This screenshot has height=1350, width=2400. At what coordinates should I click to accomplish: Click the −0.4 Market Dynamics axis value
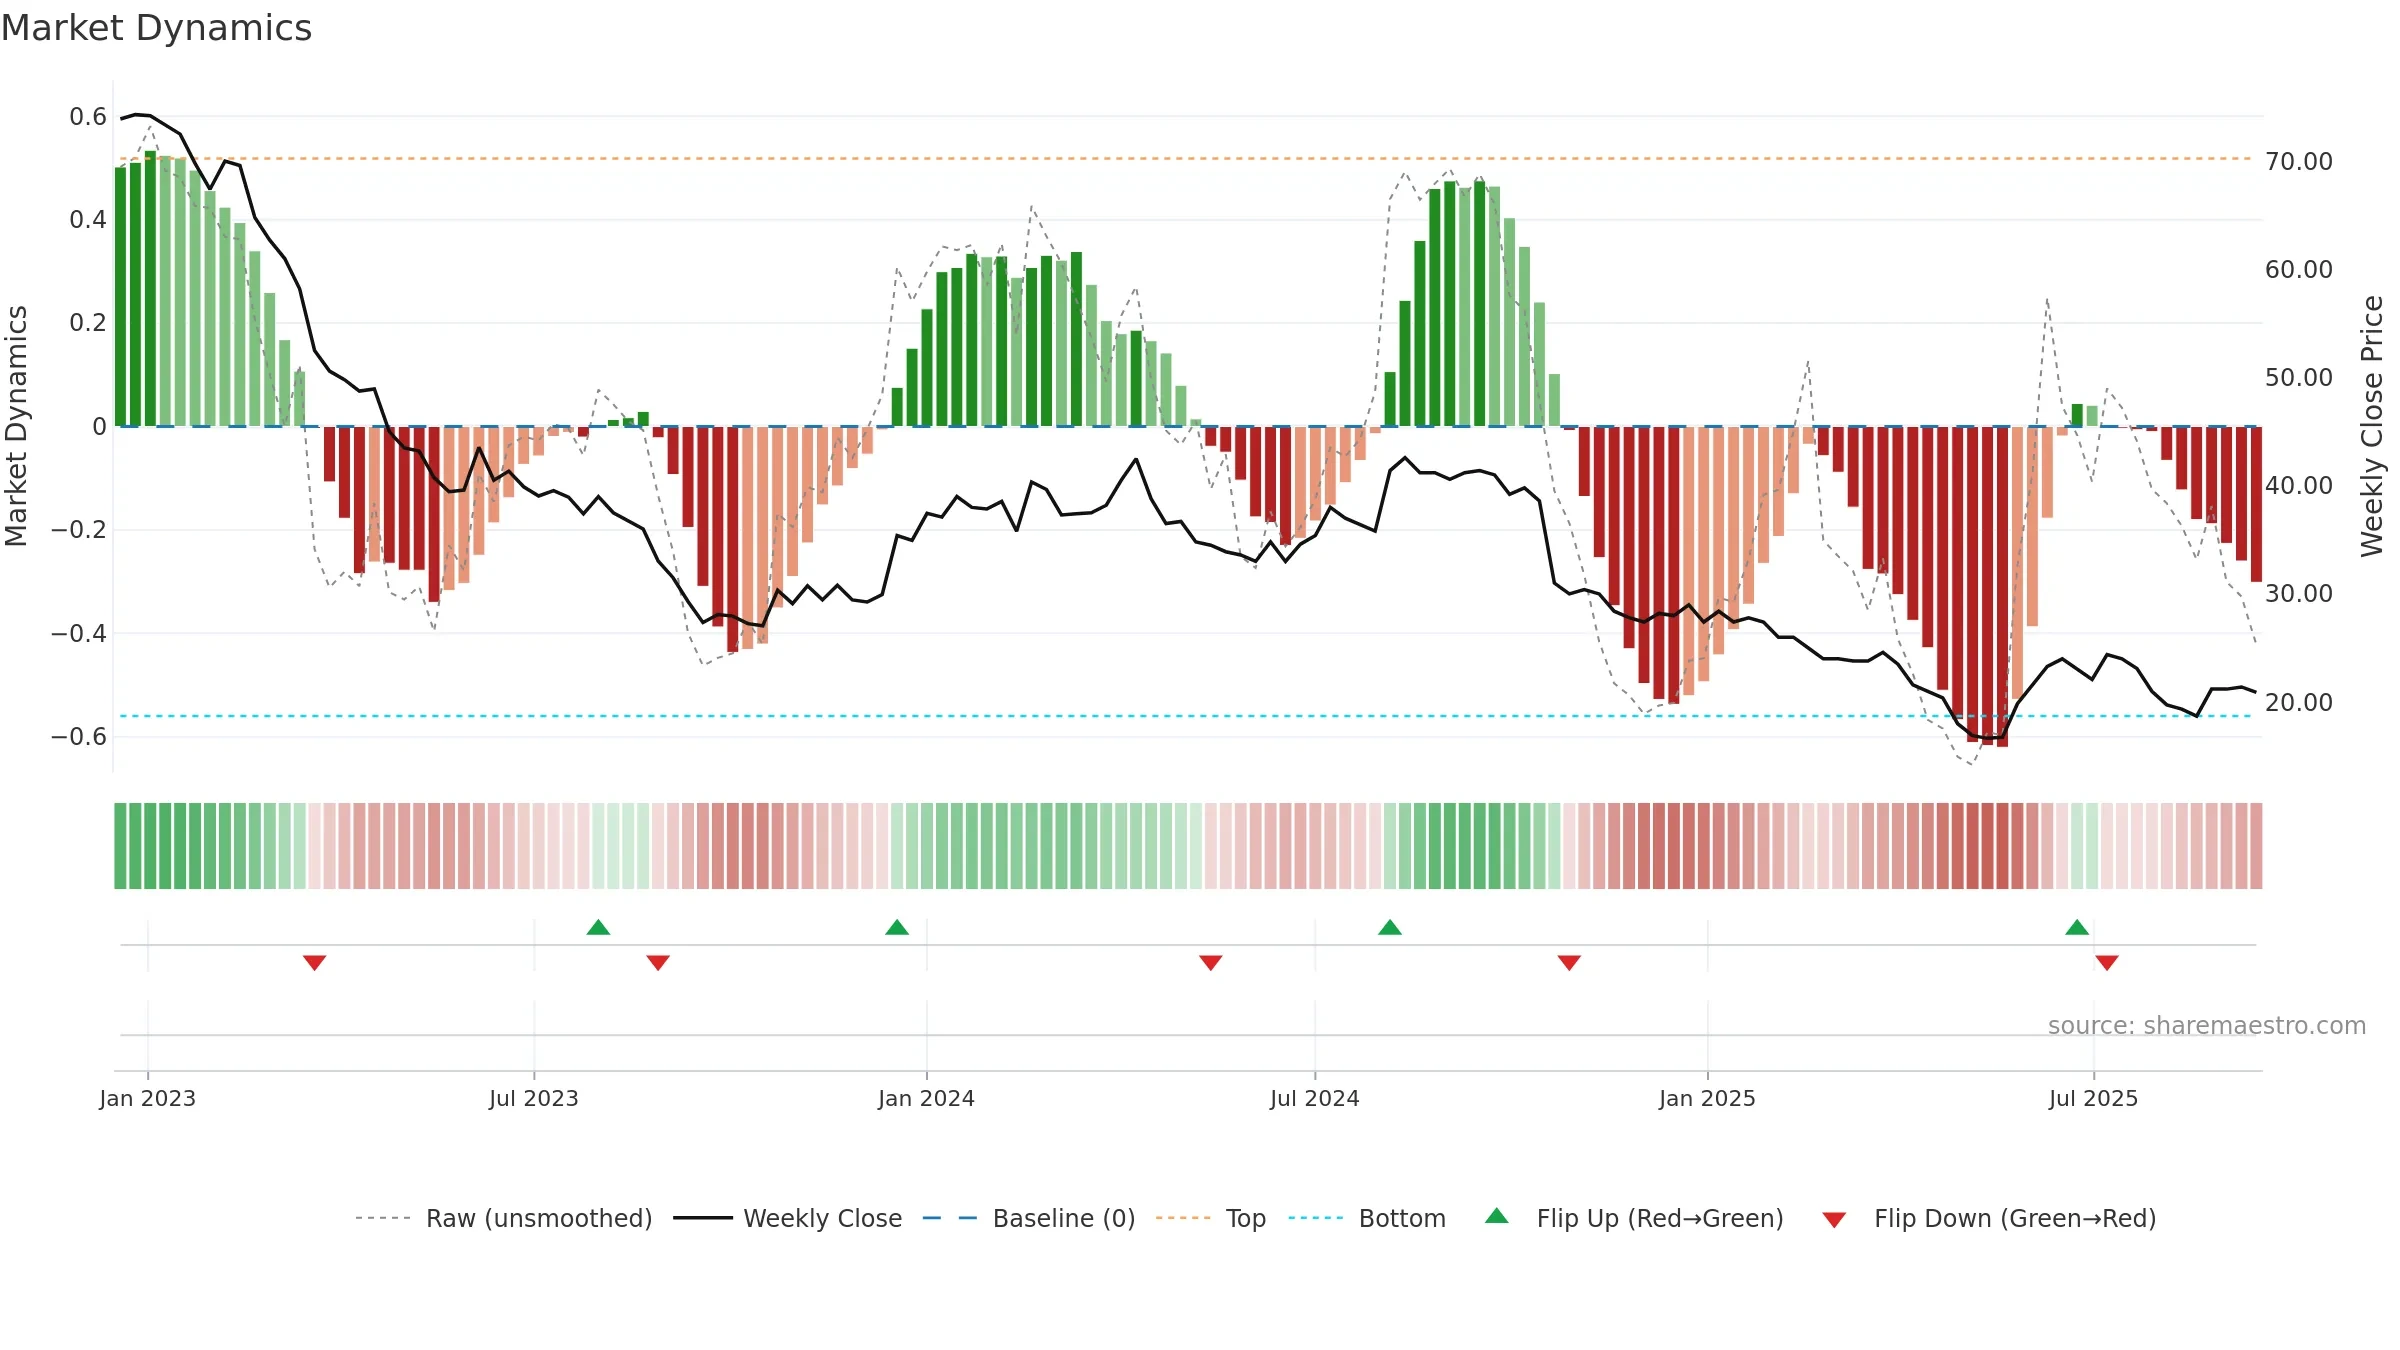coord(79,633)
